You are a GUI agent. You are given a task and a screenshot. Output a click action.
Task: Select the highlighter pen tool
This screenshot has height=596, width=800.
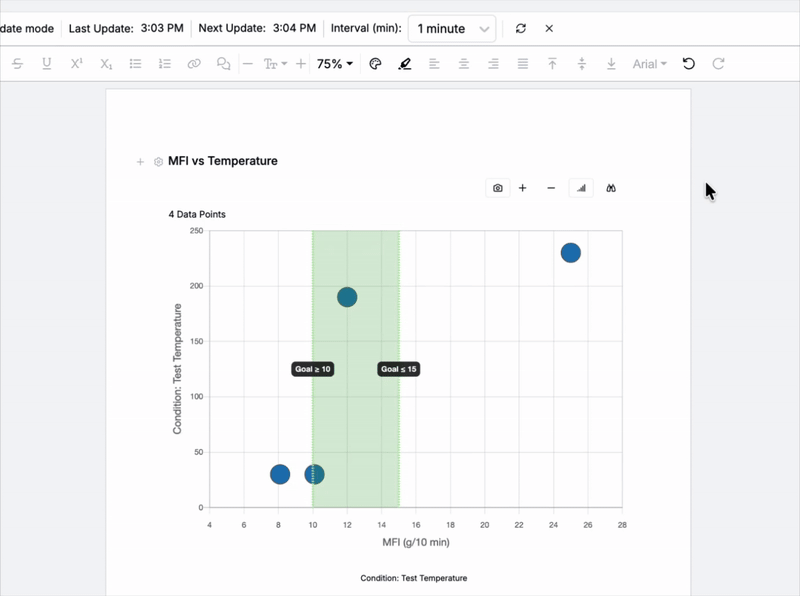[404, 64]
